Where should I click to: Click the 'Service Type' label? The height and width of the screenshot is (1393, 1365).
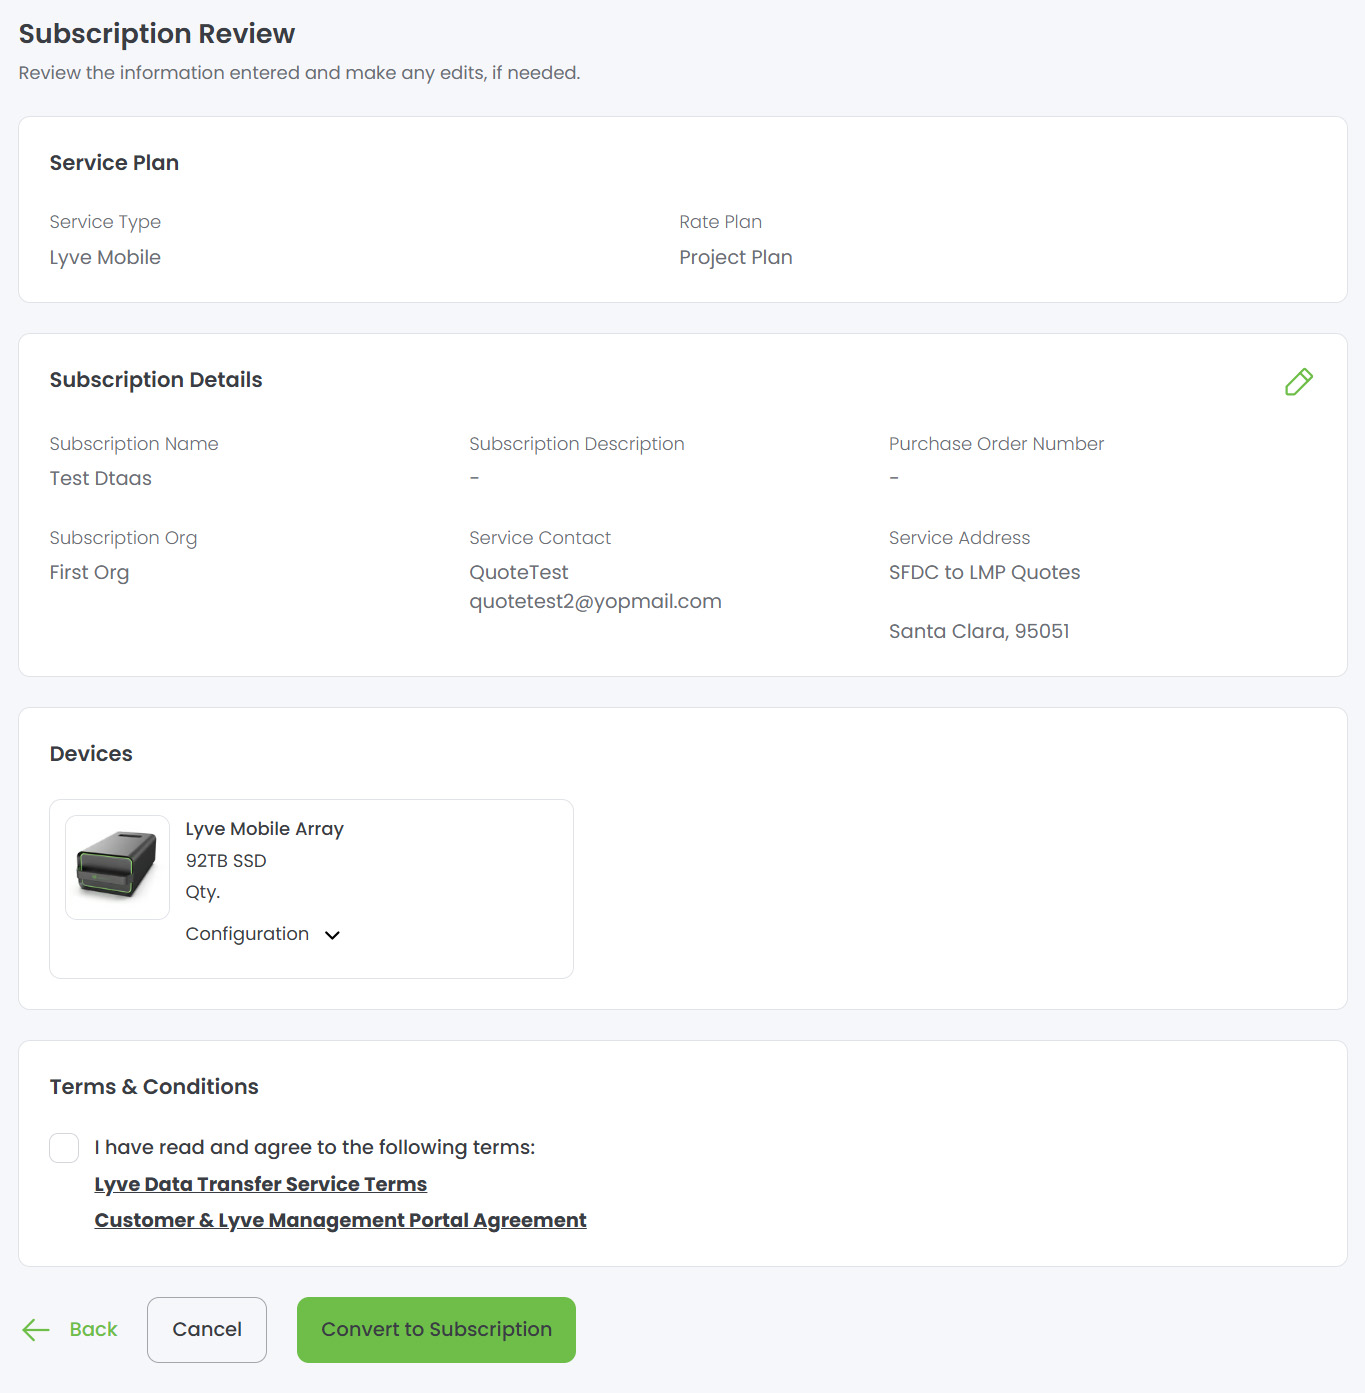pos(105,222)
